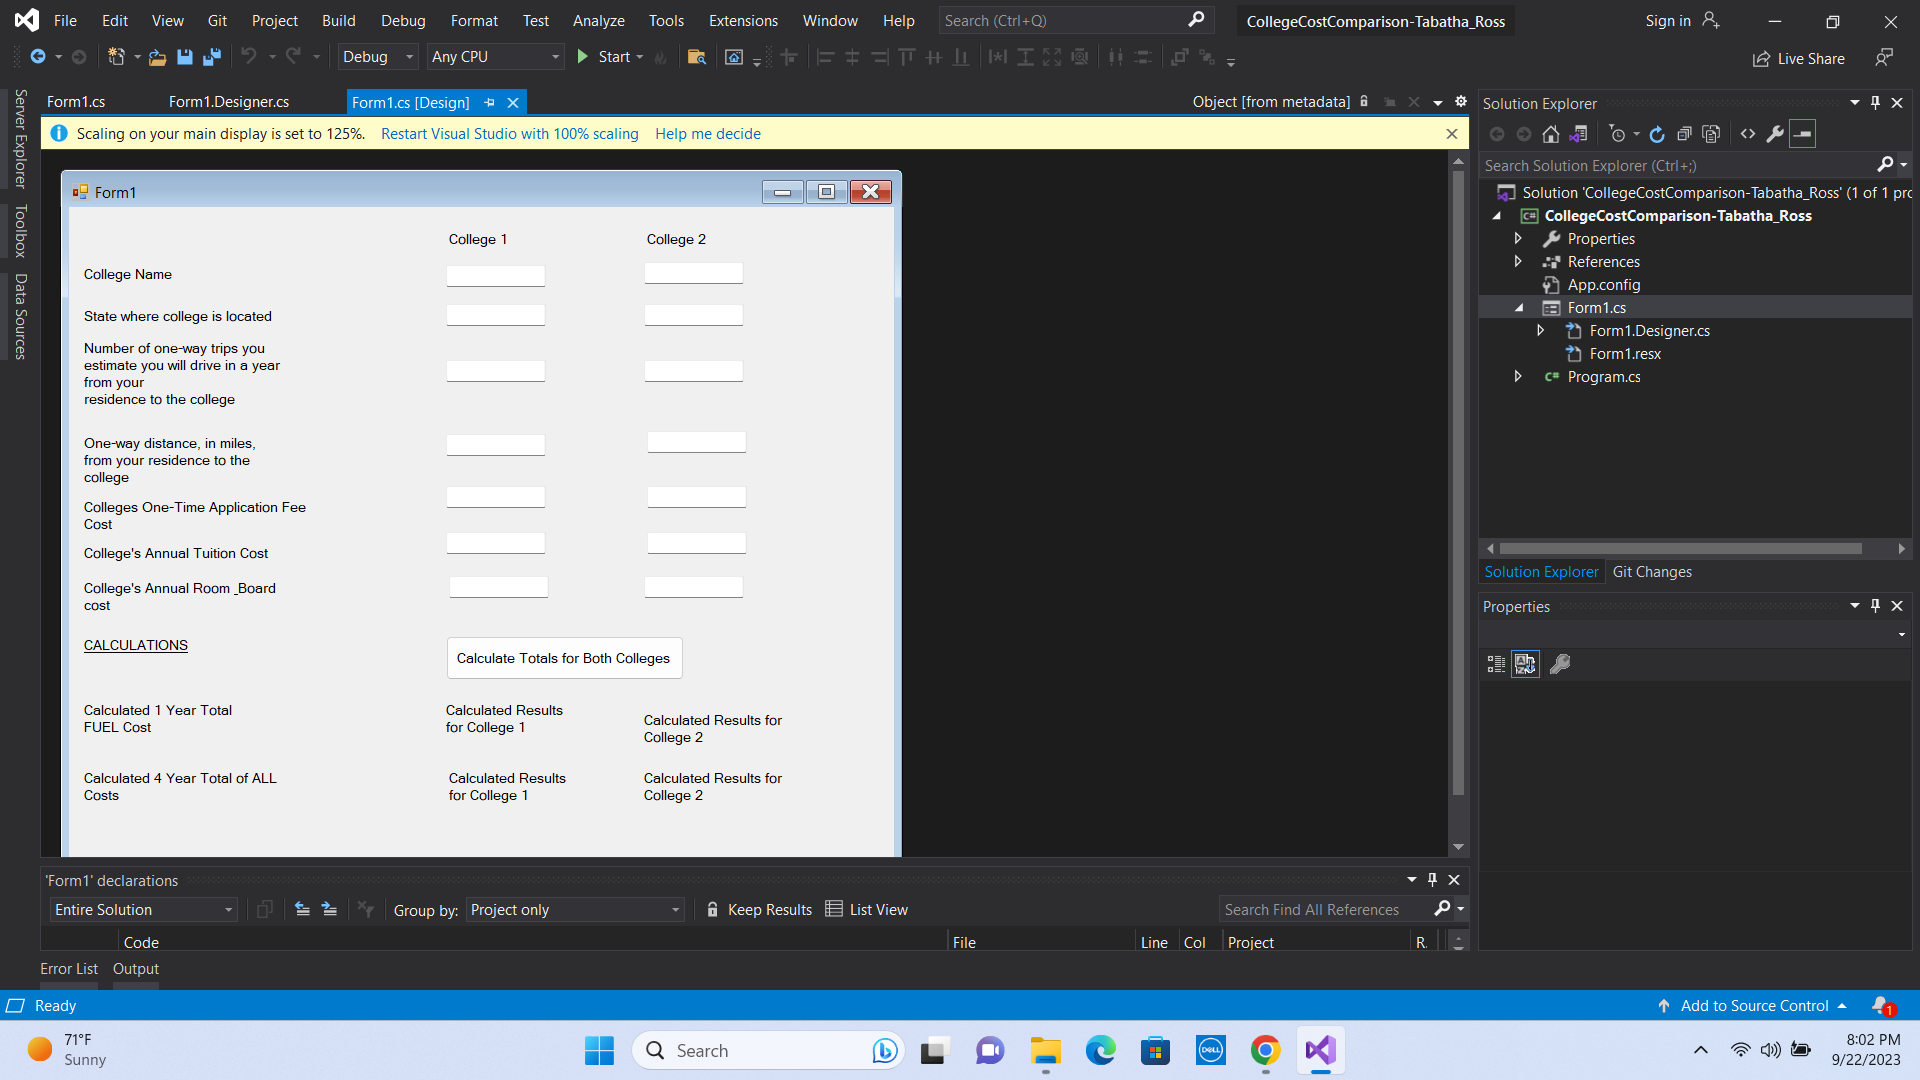Viewport: 1920px width, 1080px height.
Task: Open the Any CPU platform dropdown
Action: coord(495,57)
